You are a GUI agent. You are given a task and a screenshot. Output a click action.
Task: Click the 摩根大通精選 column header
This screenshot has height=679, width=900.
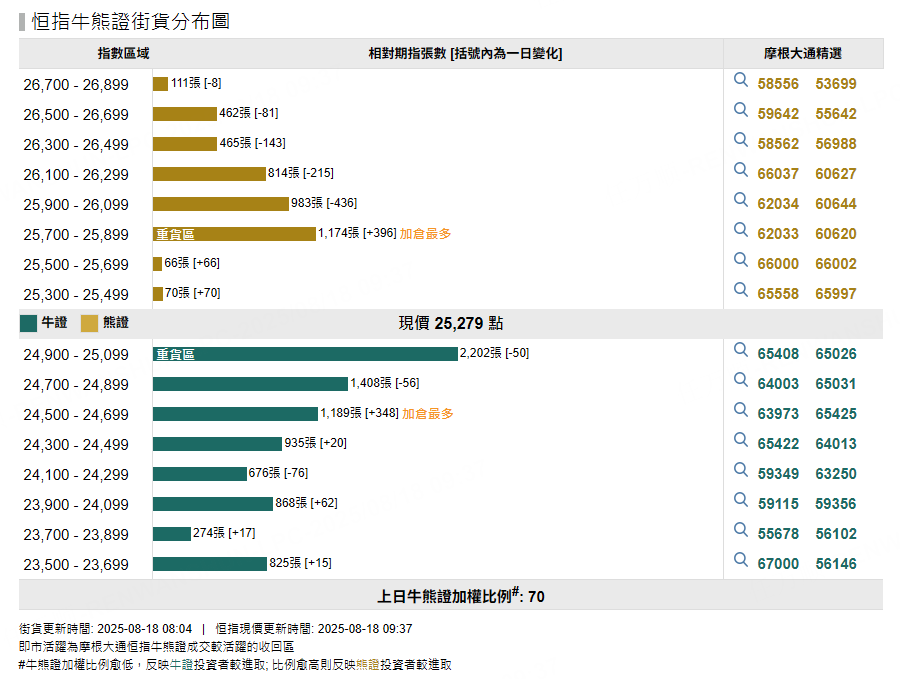pos(802,53)
